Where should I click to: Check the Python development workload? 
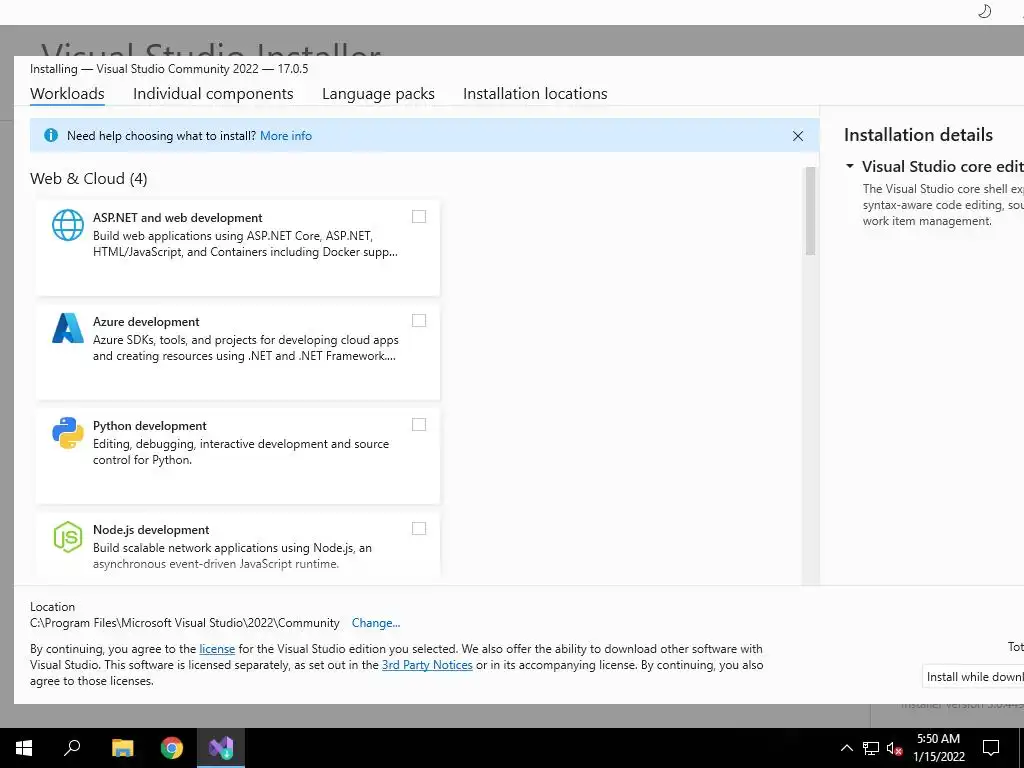pyautogui.click(x=419, y=424)
